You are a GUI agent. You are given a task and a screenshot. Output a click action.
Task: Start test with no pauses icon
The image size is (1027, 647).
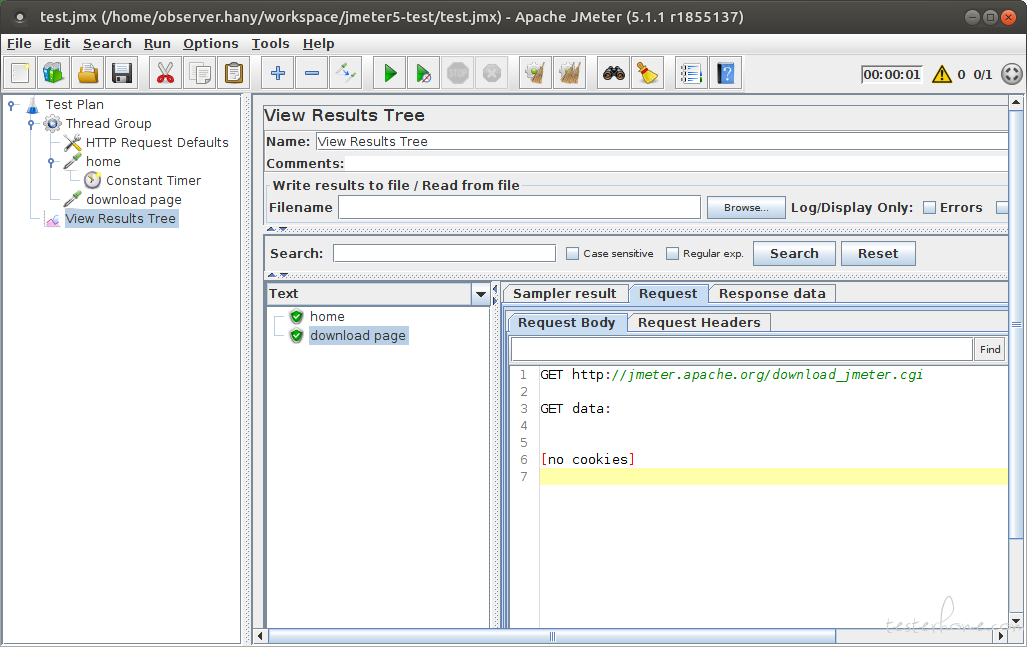pos(424,73)
